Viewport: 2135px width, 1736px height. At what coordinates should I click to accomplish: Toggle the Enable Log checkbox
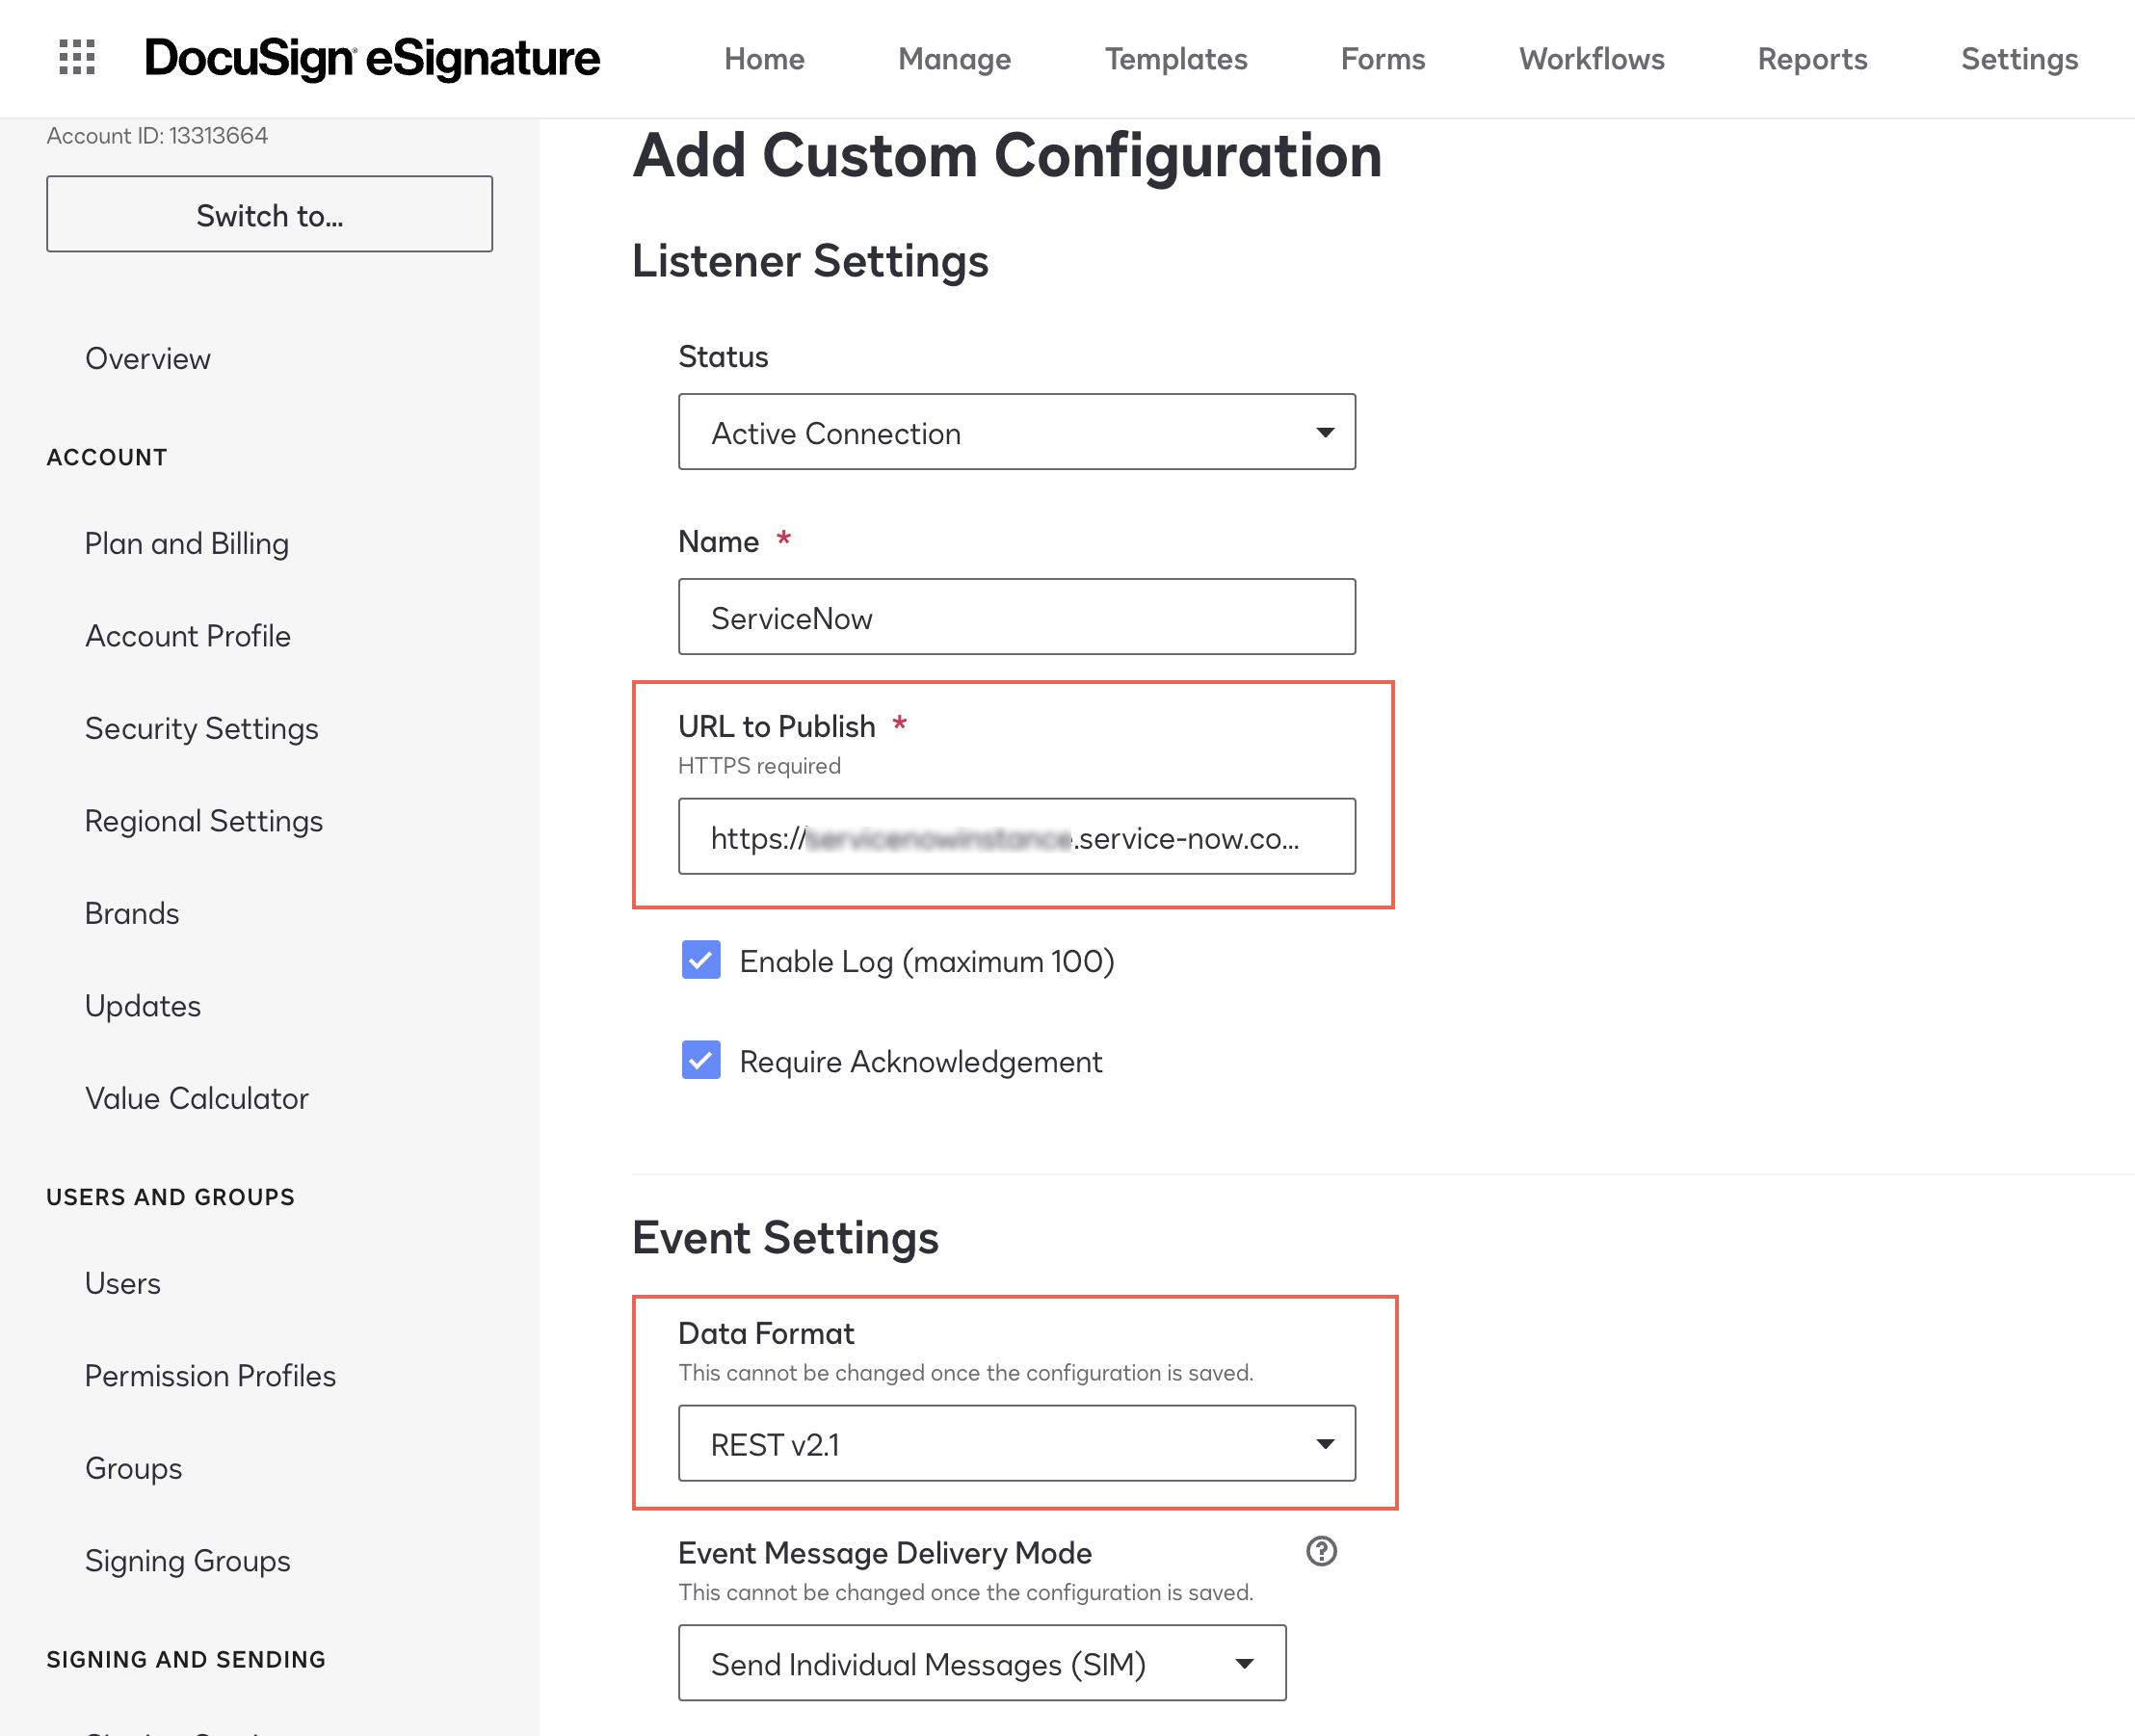[x=701, y=960]
